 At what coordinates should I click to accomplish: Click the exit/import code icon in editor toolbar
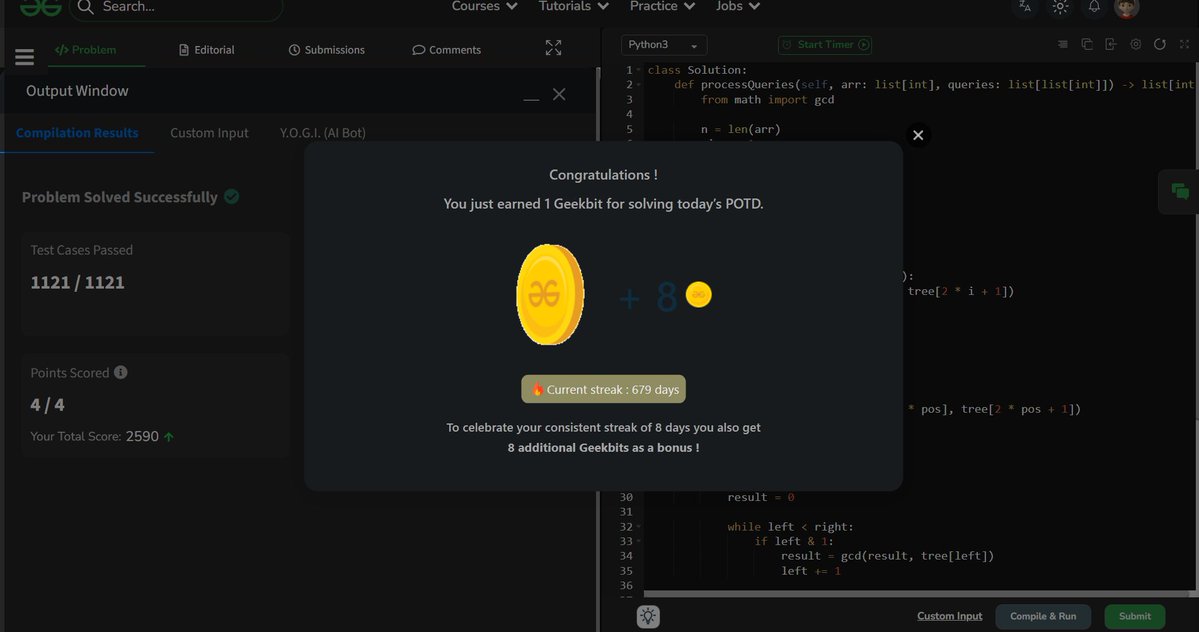(x=1111, y=44)
